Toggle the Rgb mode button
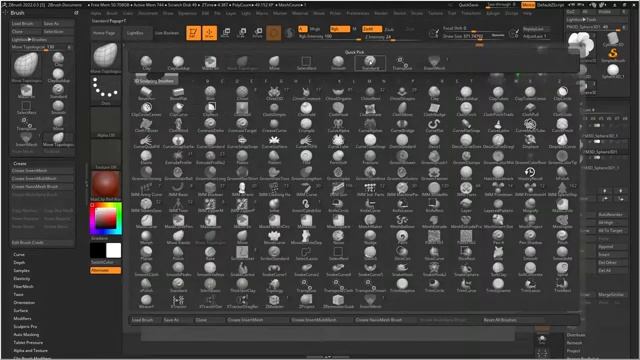Viewport: 640px width, 360px height. point(340,29)
